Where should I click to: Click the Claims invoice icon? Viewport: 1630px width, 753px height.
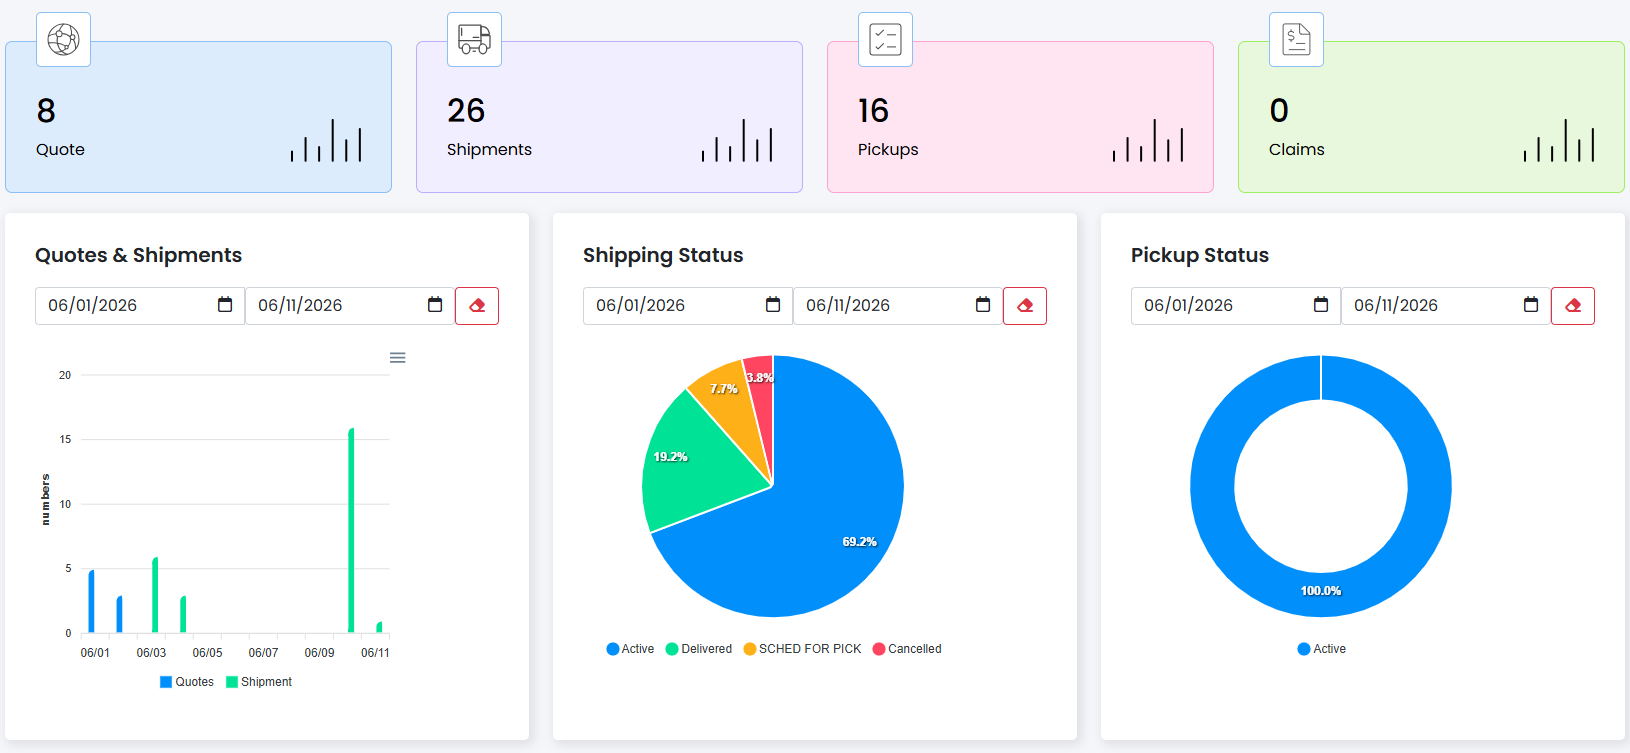tap(1296, 40)
